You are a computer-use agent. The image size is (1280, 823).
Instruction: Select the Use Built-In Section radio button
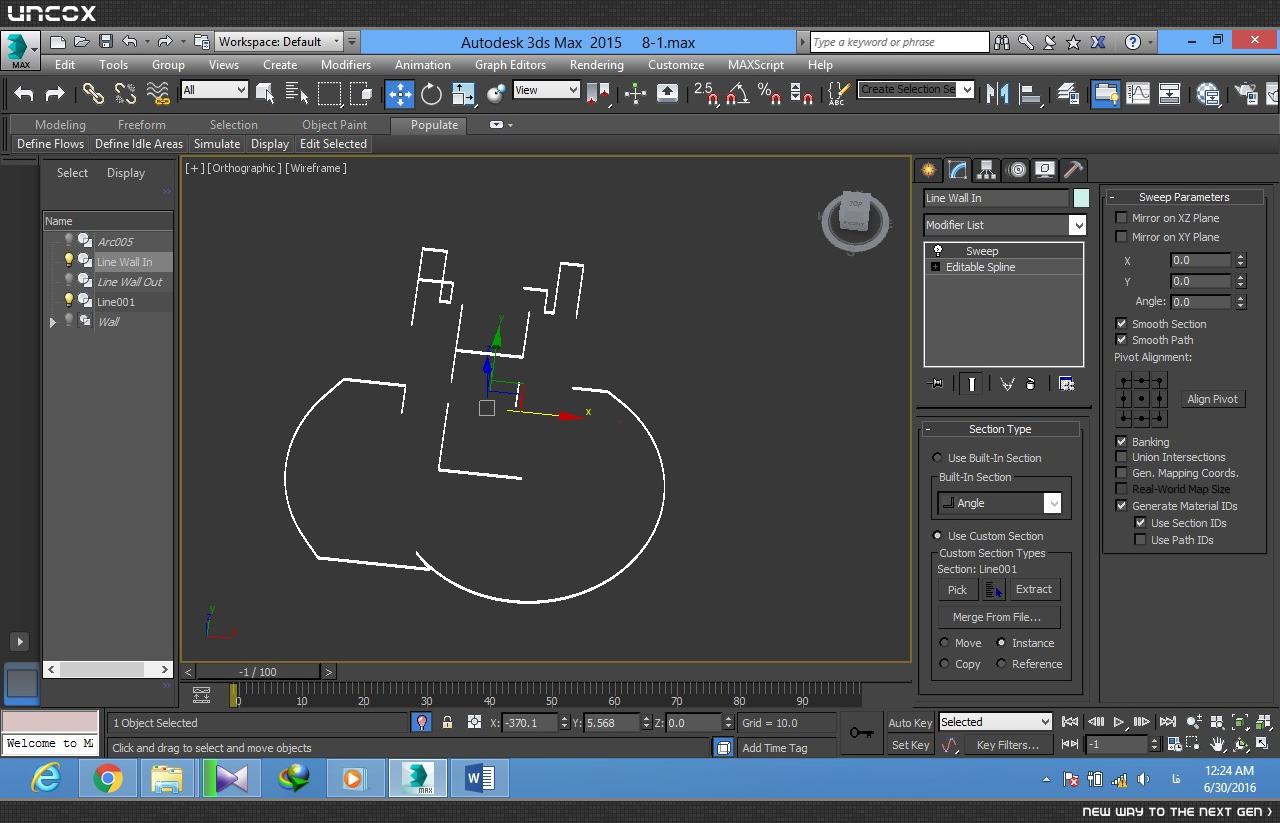tap(937, 458)
